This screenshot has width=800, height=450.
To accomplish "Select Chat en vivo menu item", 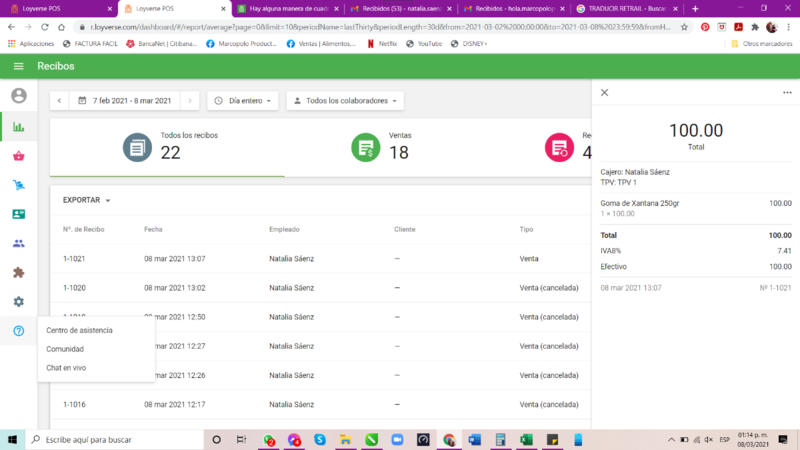I will (x=66, y=368).
